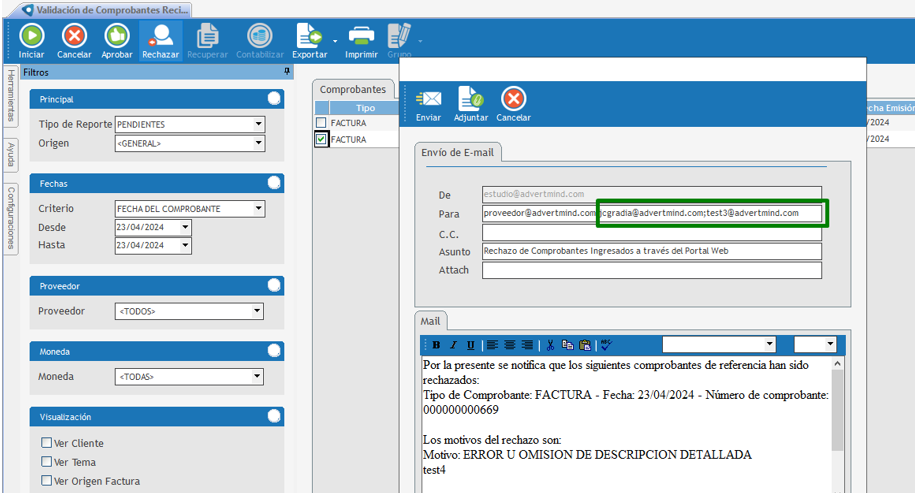Open the Origen dropdown

tap(259, 143)
